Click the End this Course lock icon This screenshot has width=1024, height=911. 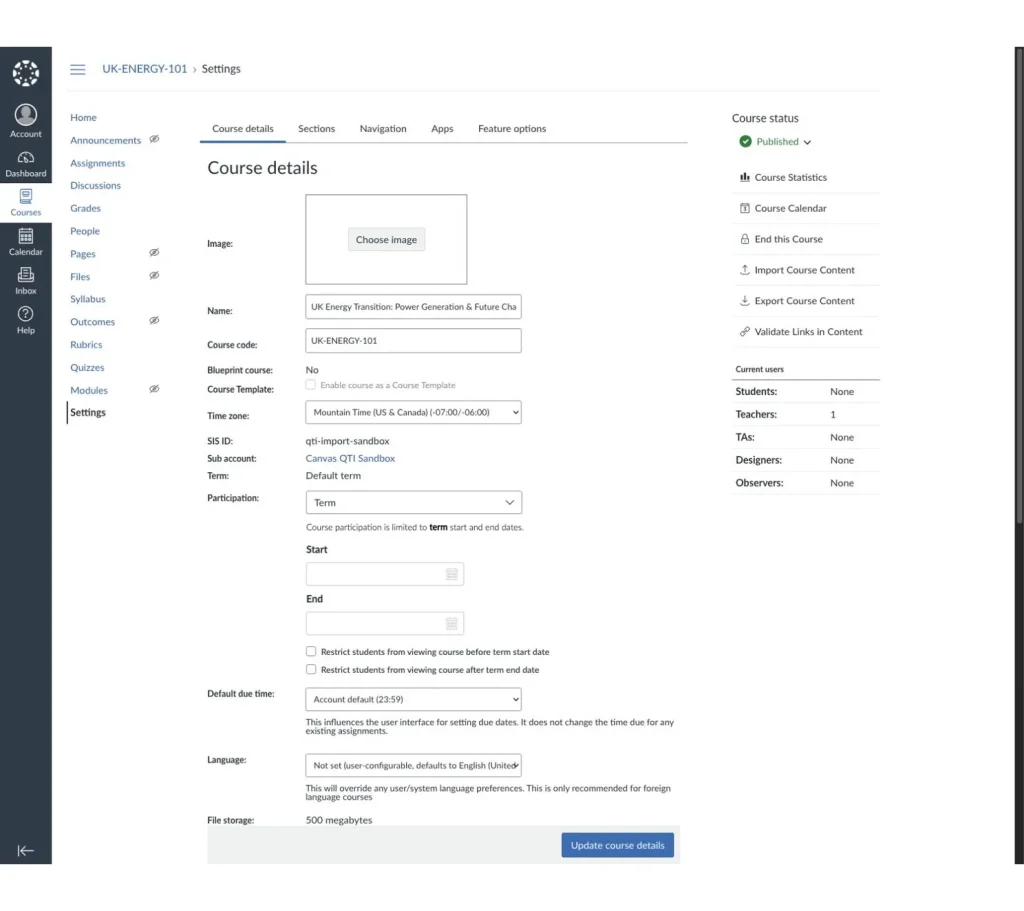744,239
